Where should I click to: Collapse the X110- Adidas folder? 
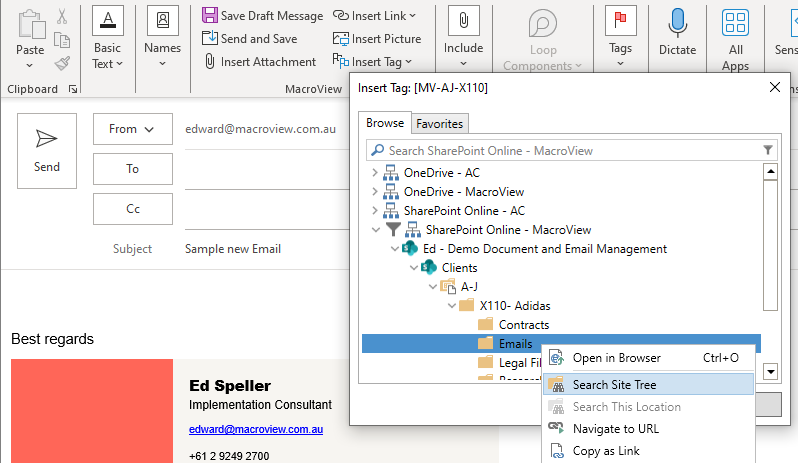point(452,306)
